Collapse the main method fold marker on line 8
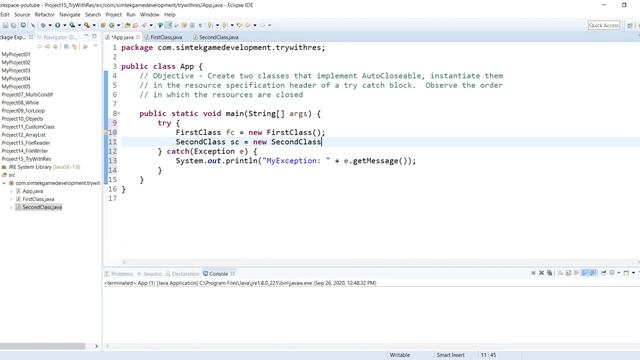The height and width of the screenshot is (360, 640). (x=119, y=113)
